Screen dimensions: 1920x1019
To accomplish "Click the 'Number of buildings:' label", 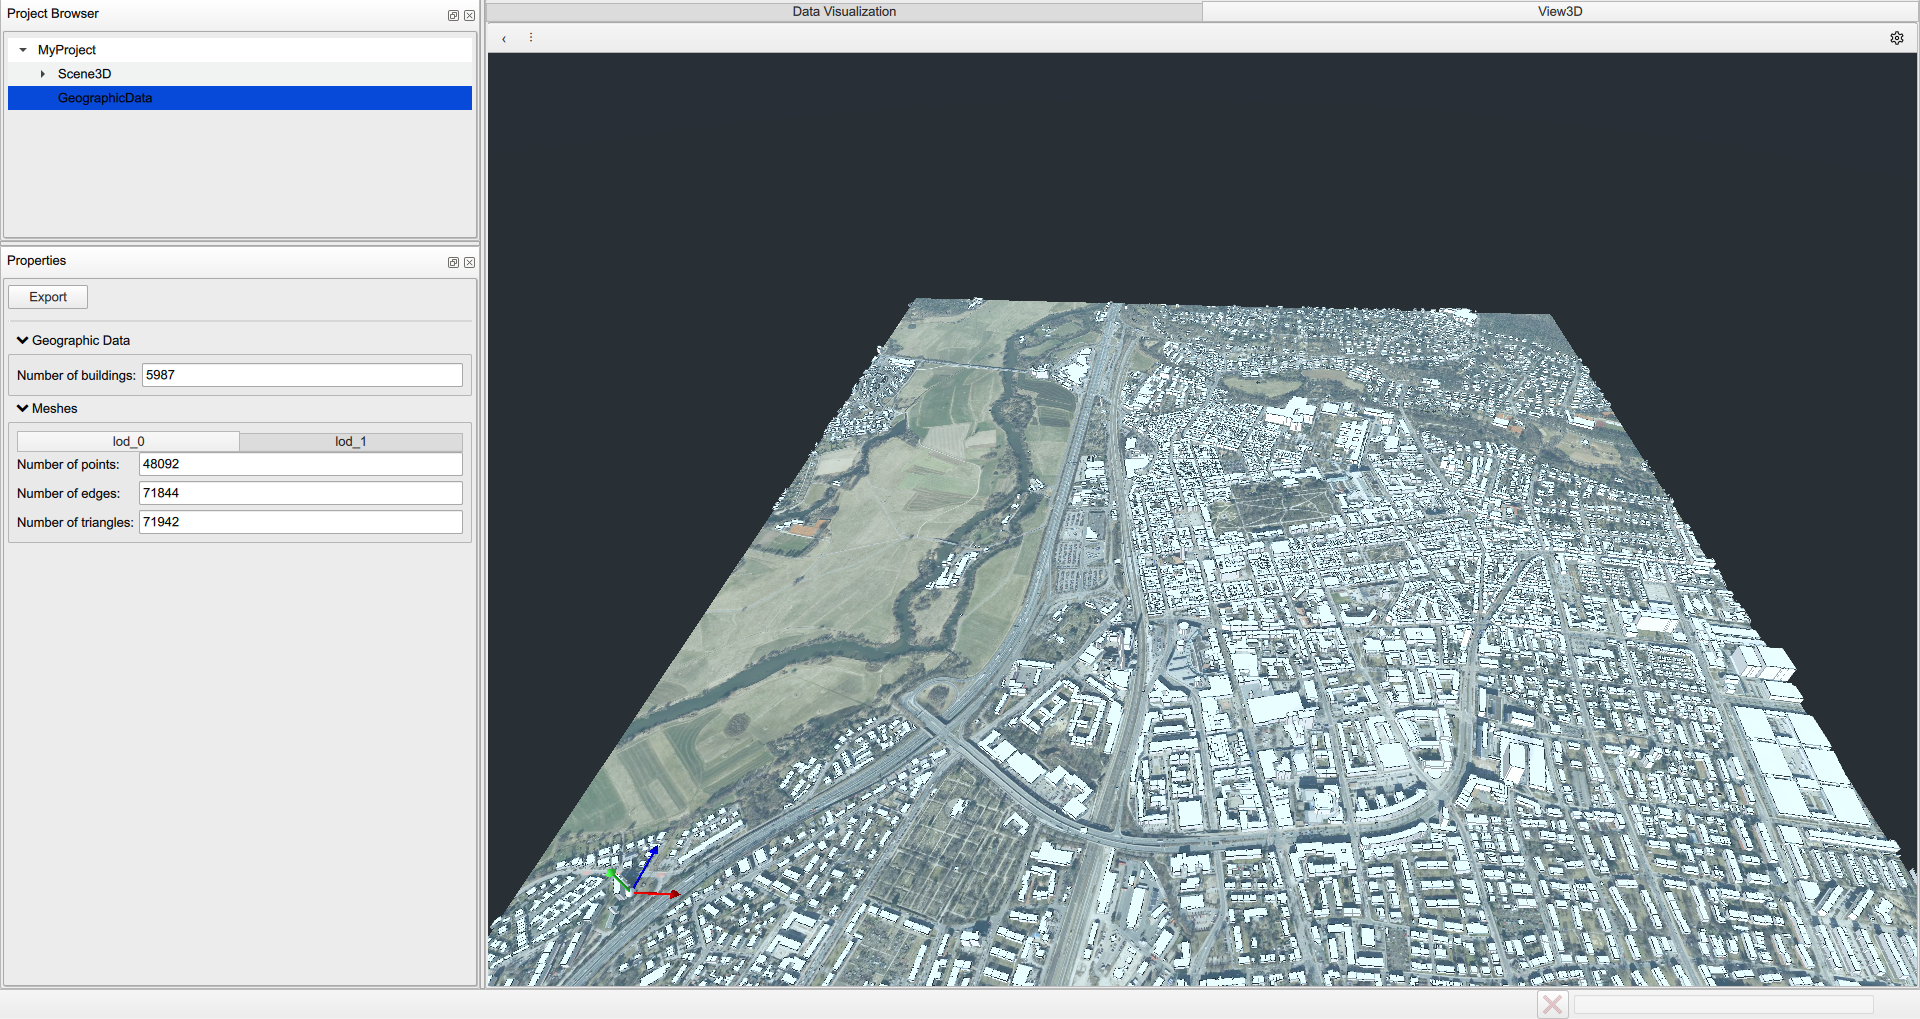I will [76, 375].
